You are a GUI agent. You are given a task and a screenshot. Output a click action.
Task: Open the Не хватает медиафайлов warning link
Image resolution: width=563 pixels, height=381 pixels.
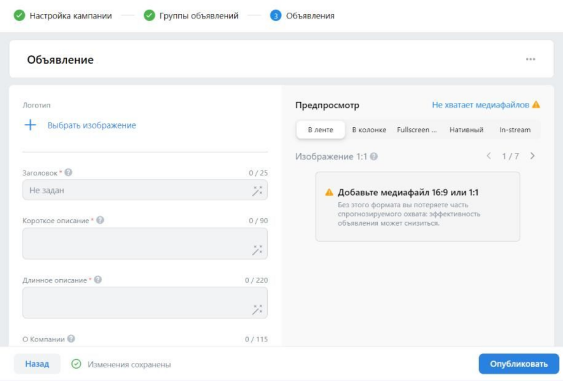[x=480, y=105]
